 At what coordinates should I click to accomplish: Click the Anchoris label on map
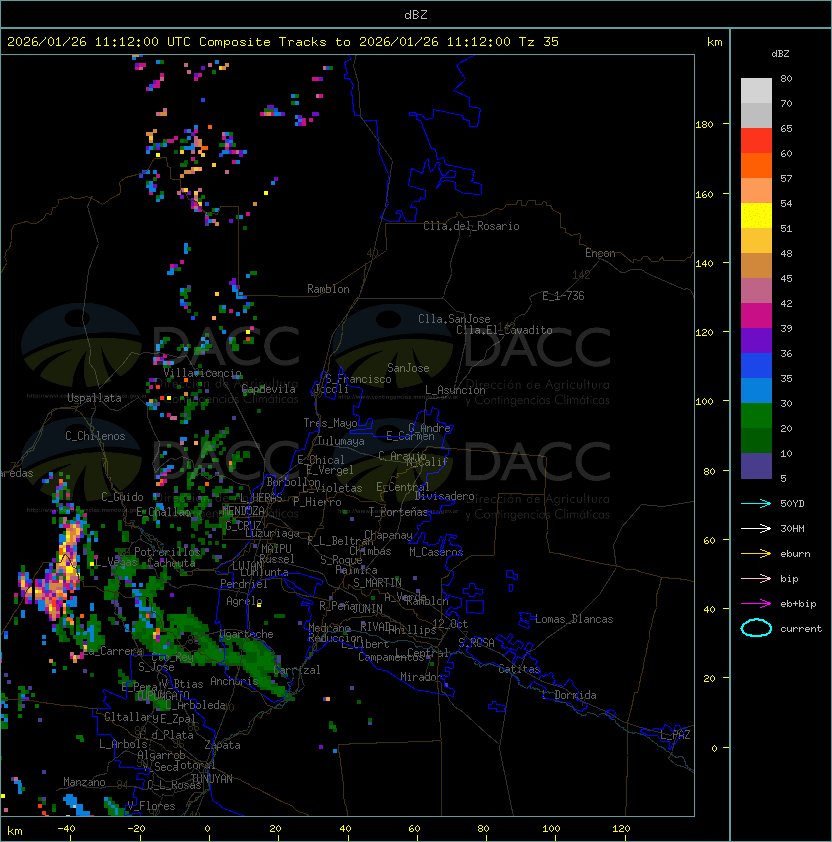tap(234, 681)
